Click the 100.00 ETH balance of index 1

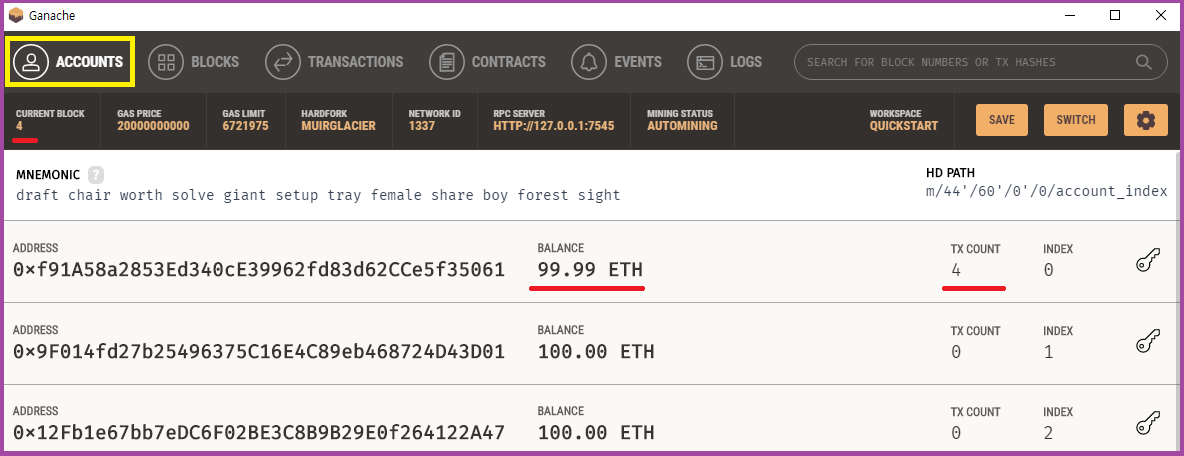596,352
